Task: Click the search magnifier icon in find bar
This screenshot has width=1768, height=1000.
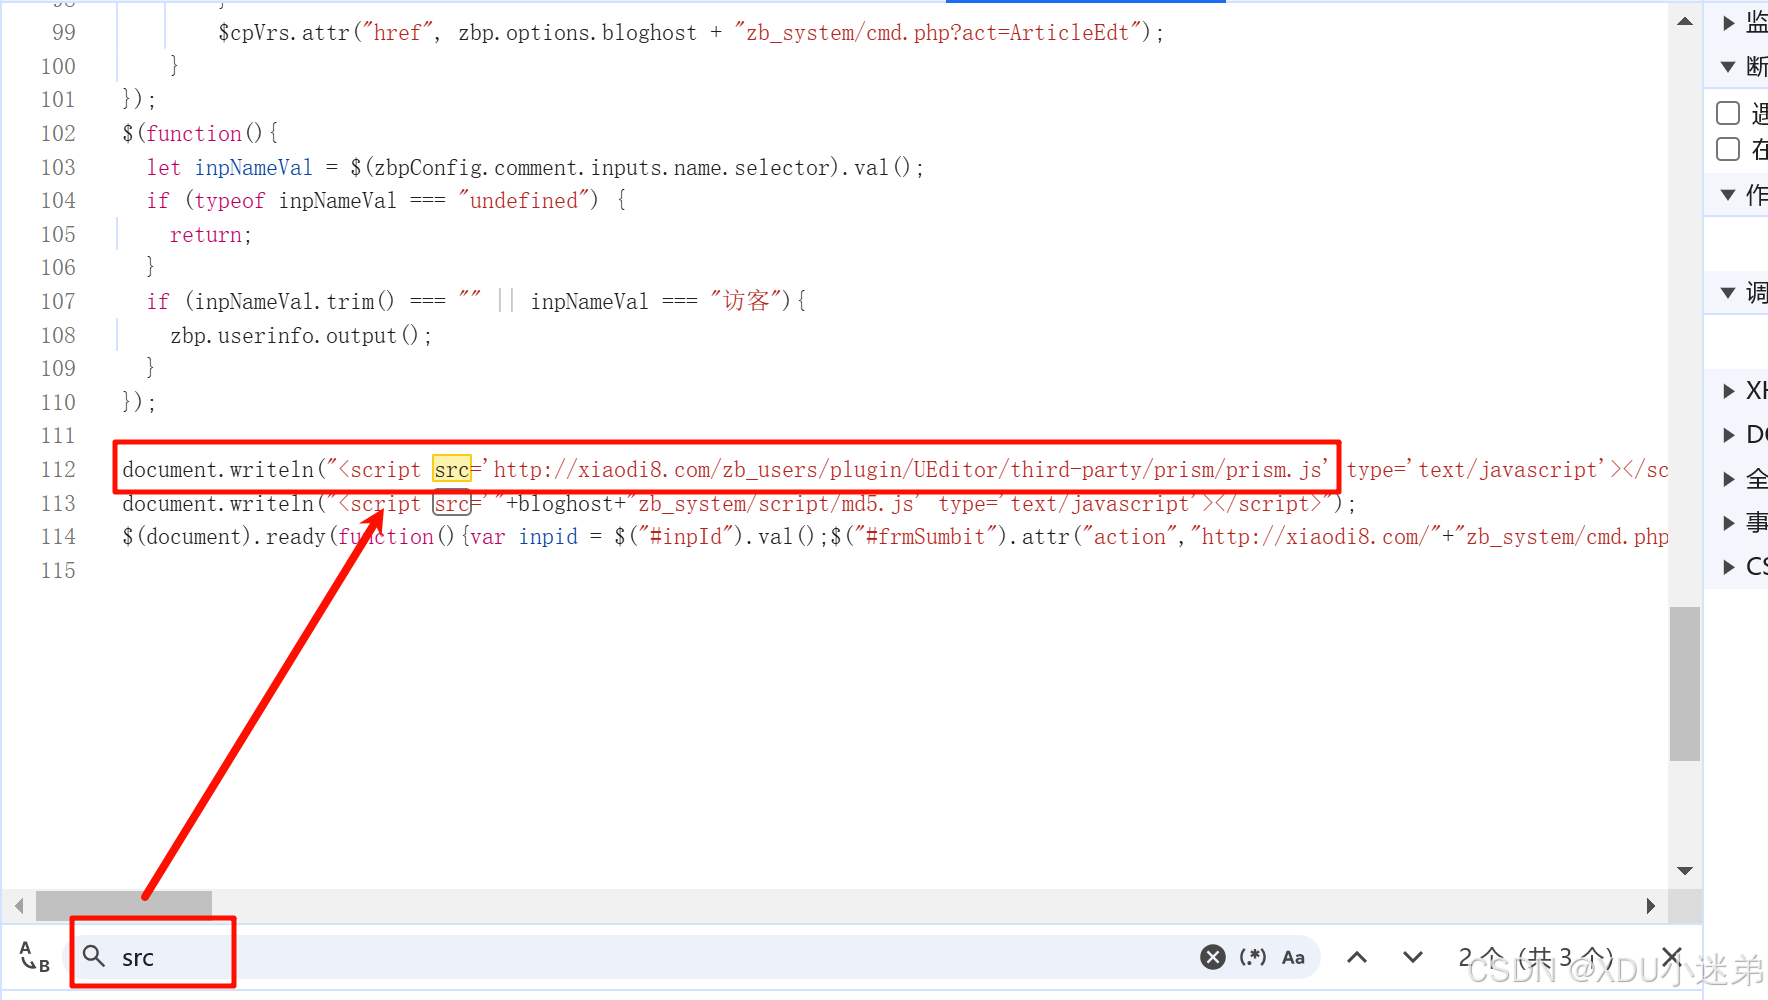Action: point(94,957)
